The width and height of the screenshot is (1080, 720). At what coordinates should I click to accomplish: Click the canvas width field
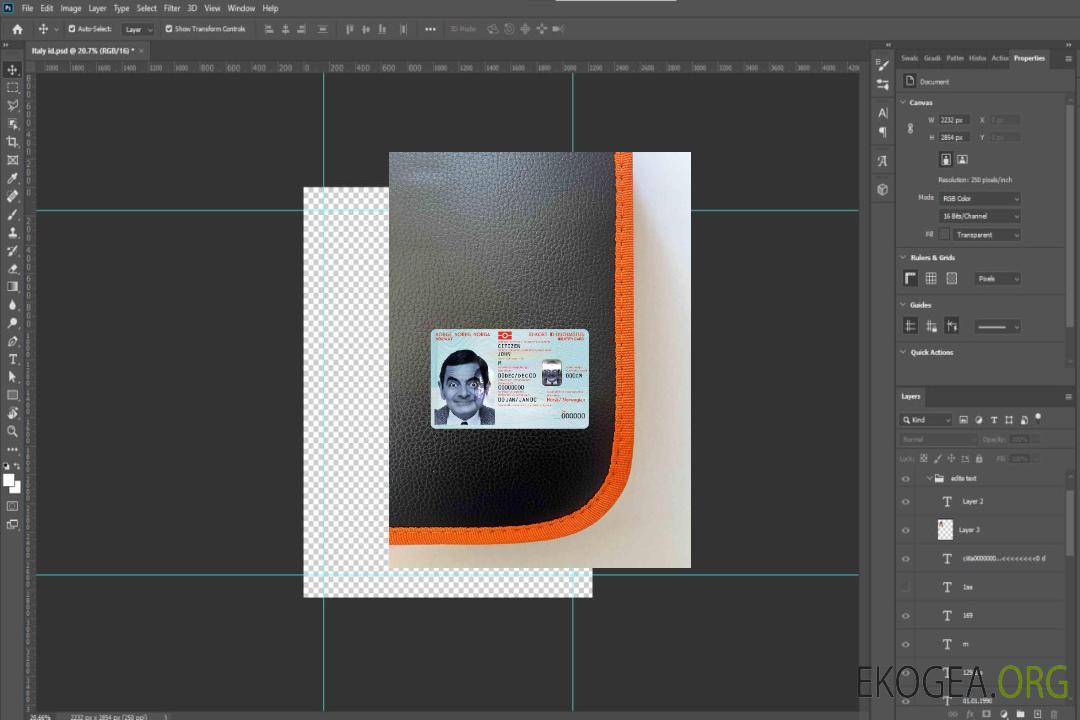[x=953, y=120]
